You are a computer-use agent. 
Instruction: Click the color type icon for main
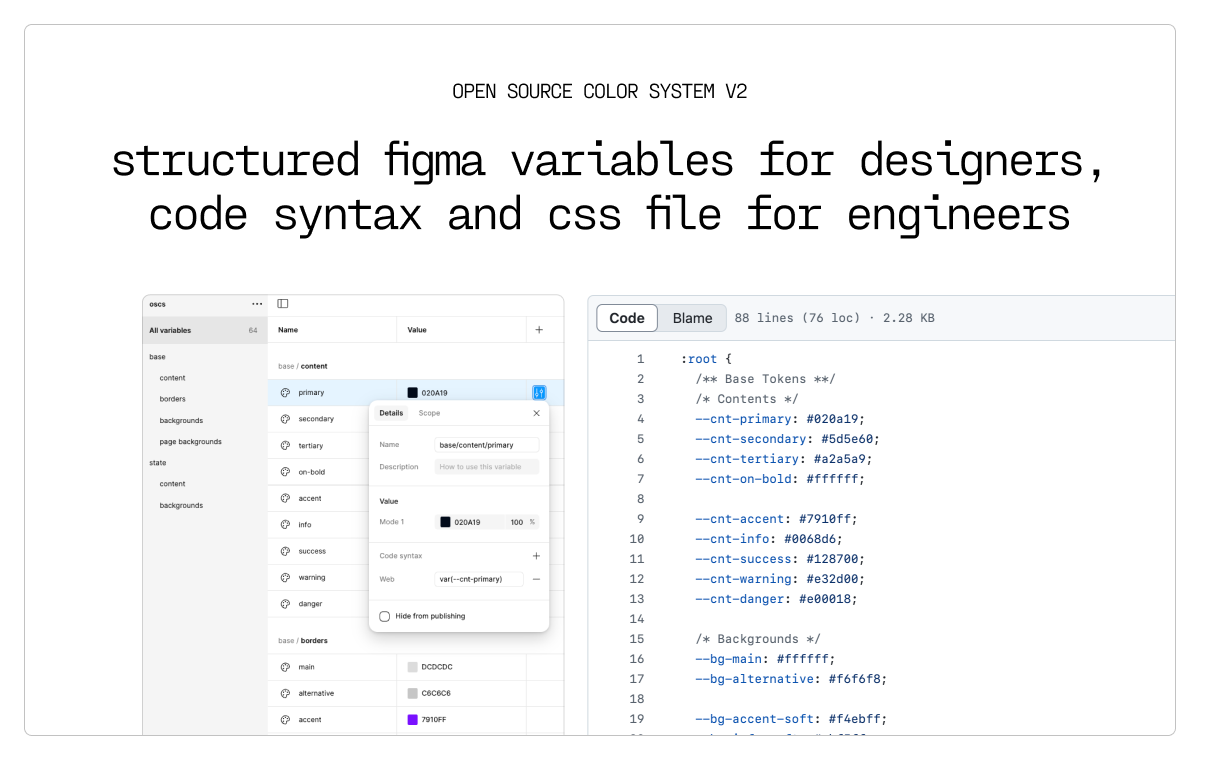click(285, 667)
